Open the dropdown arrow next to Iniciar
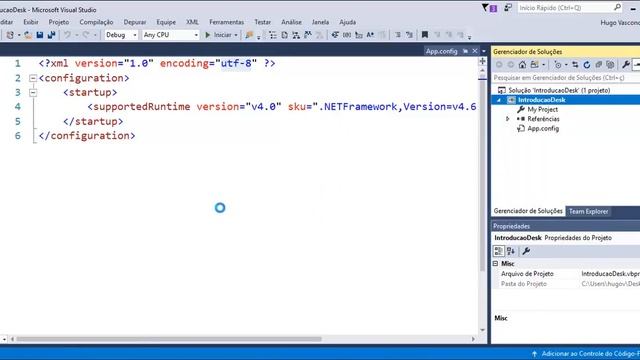Screen dimensions: 640x360 [x=236, y=35]
